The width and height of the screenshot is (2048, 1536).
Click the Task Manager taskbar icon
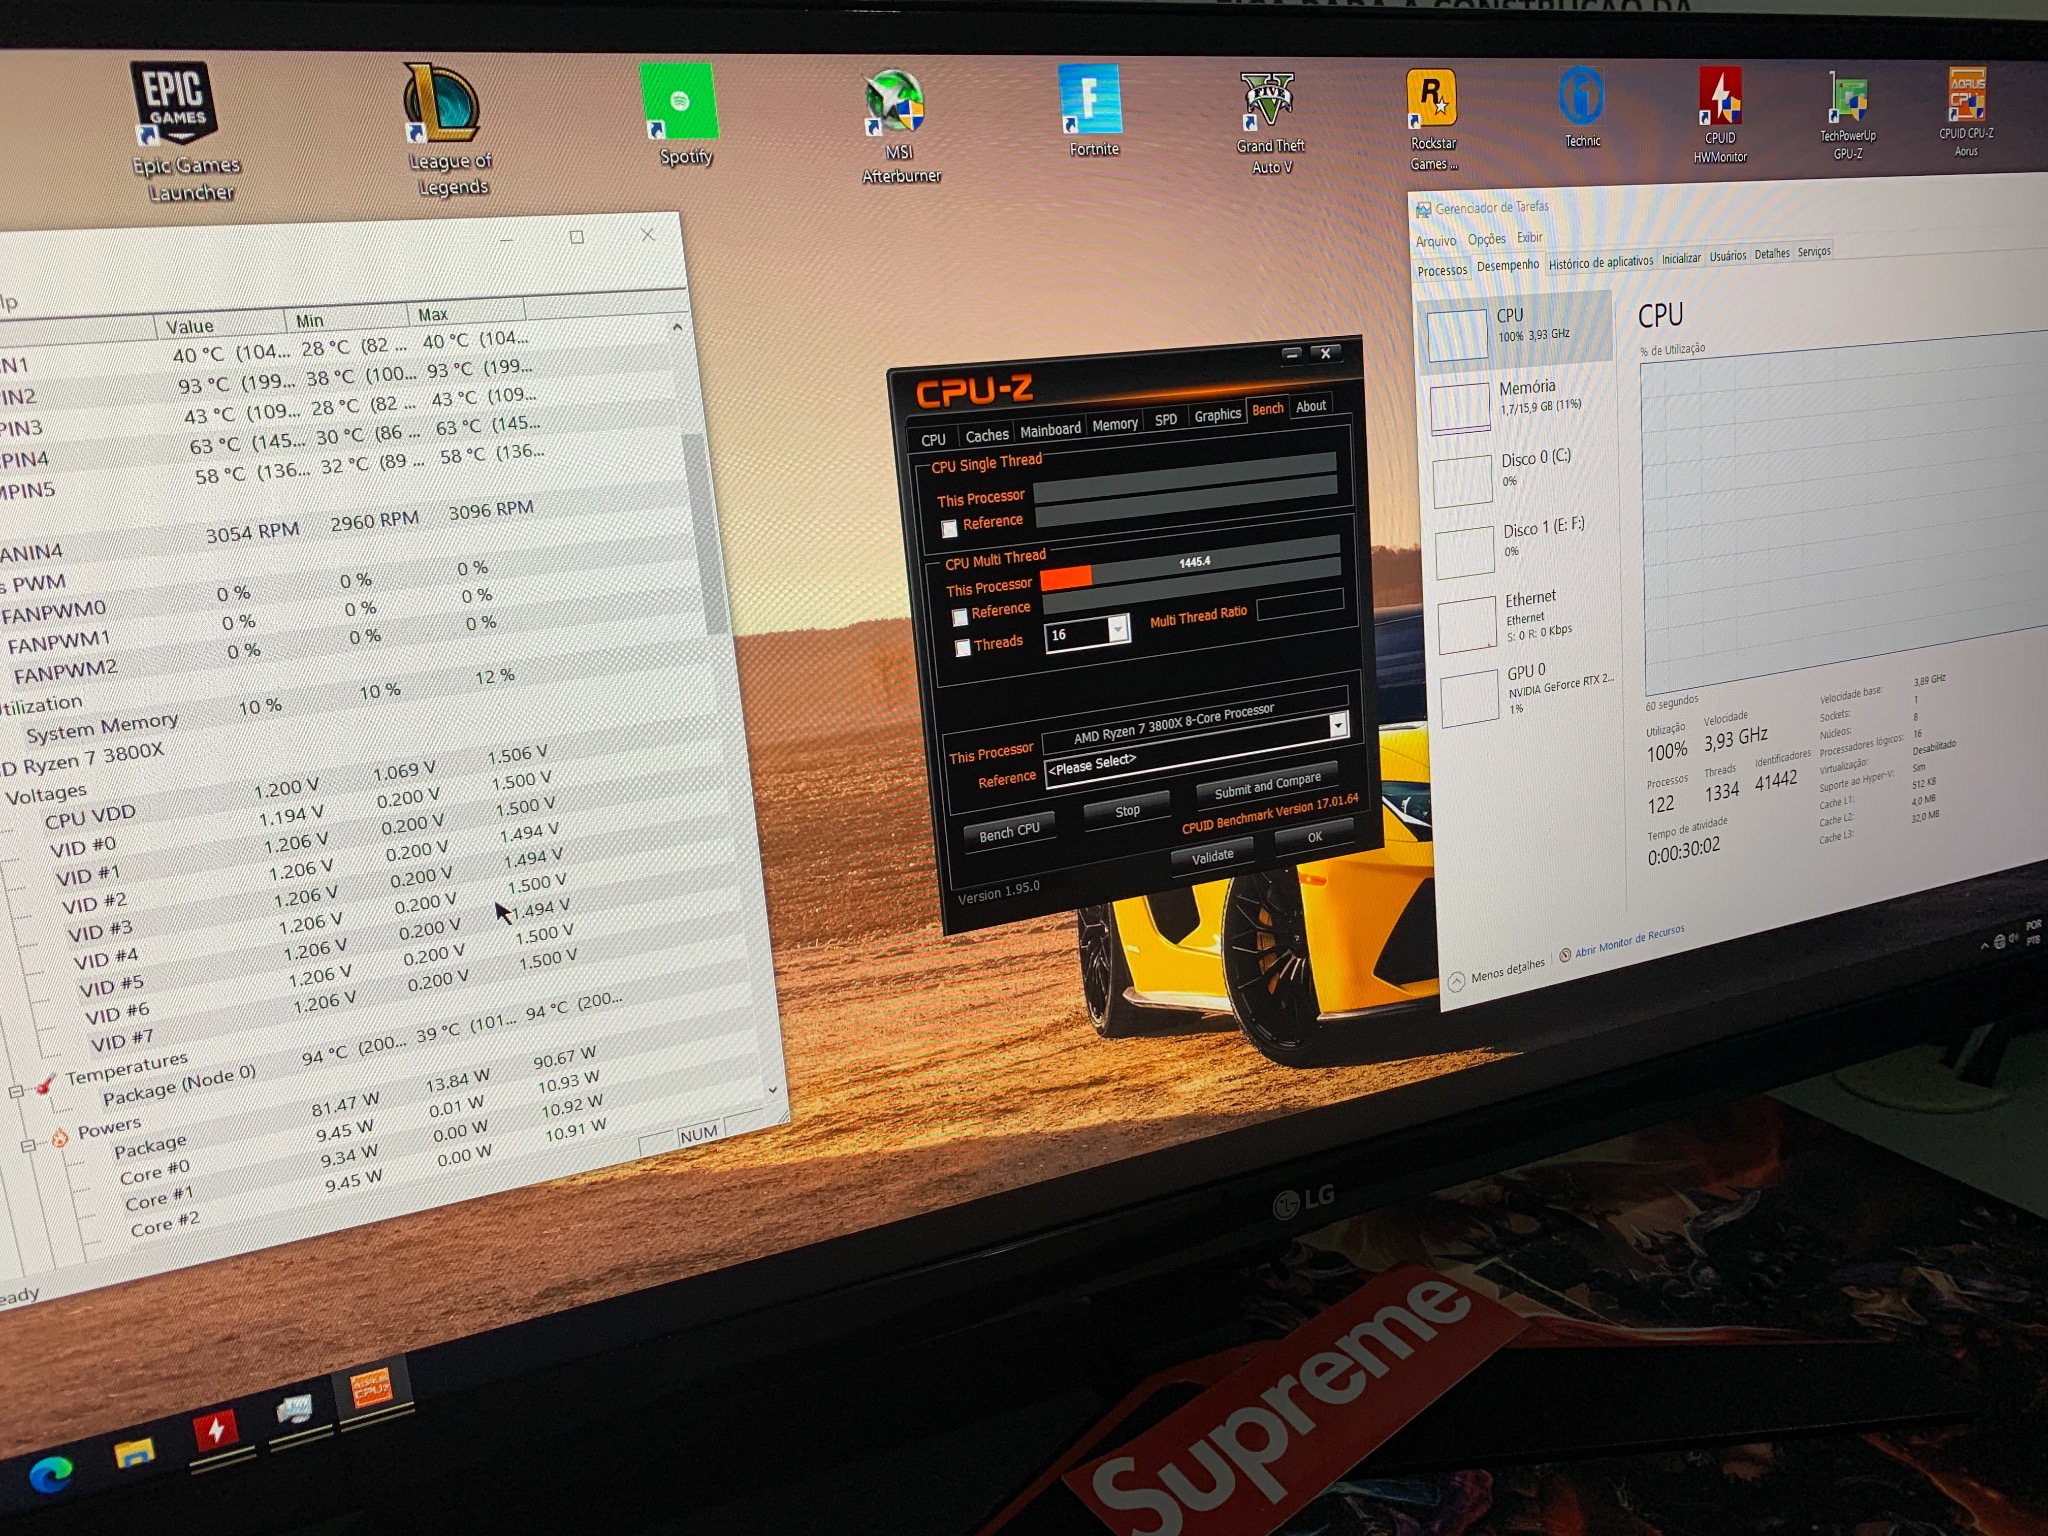coord(295,1409)
